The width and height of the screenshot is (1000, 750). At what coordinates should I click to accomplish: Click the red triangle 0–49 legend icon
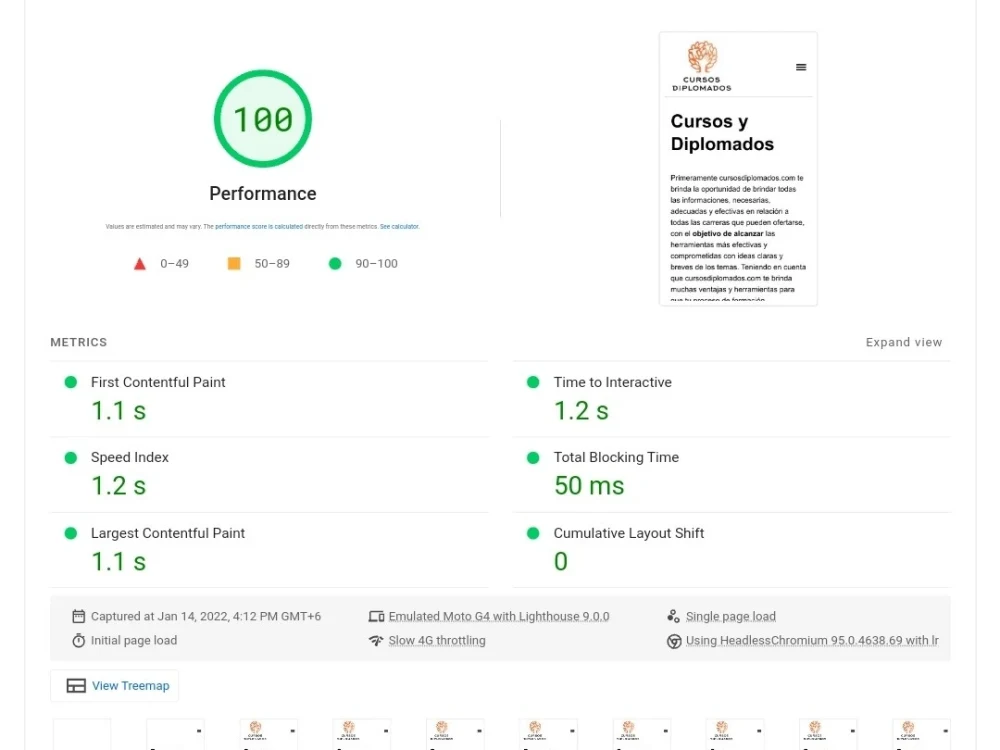(140, 264)
